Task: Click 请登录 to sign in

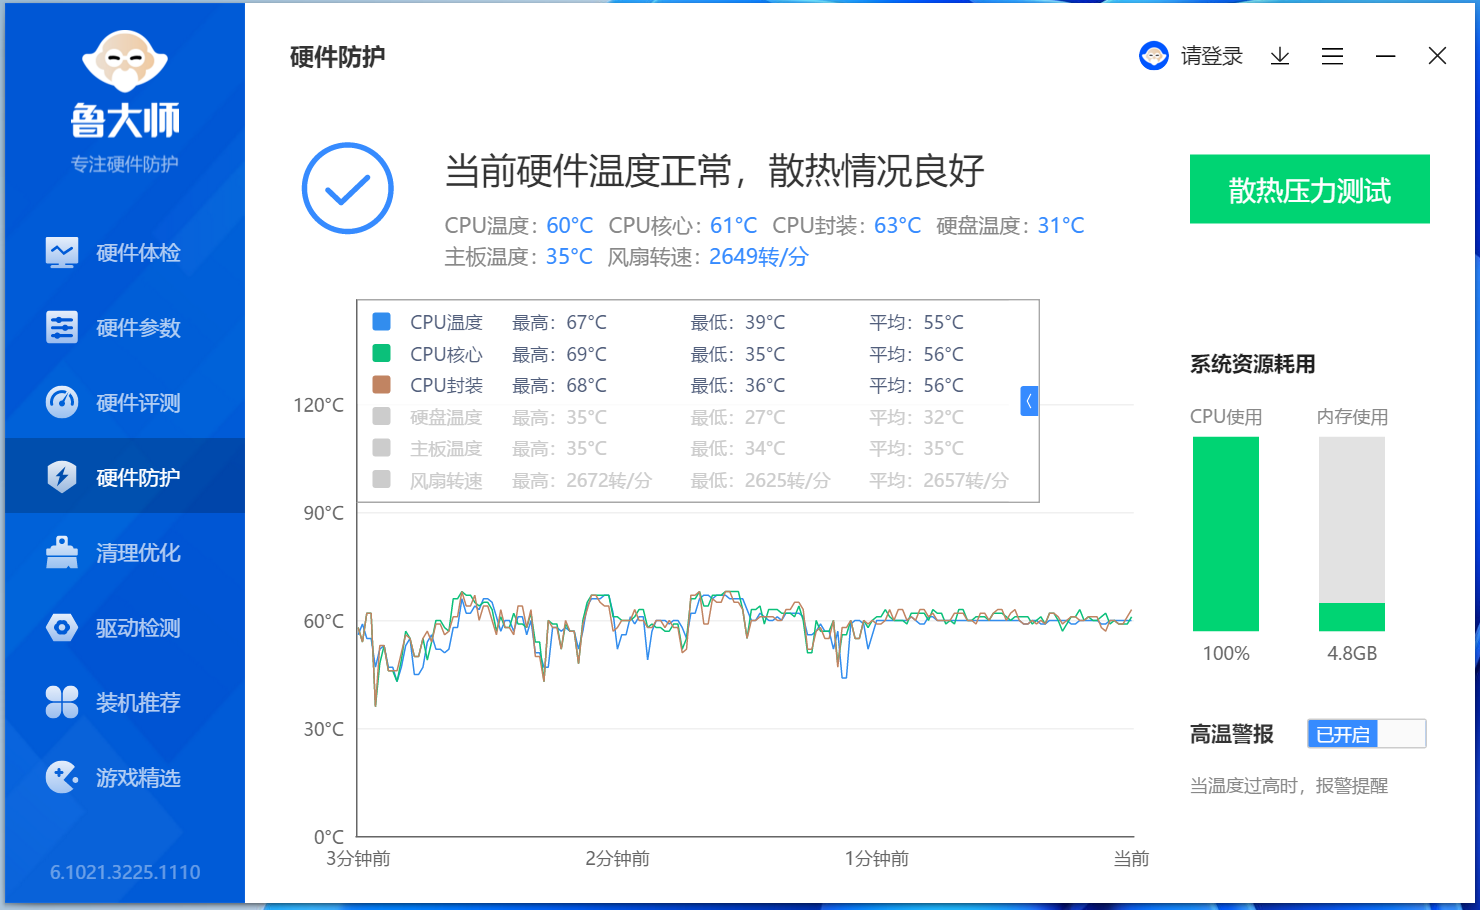Action: click(x=1212, y=56)
